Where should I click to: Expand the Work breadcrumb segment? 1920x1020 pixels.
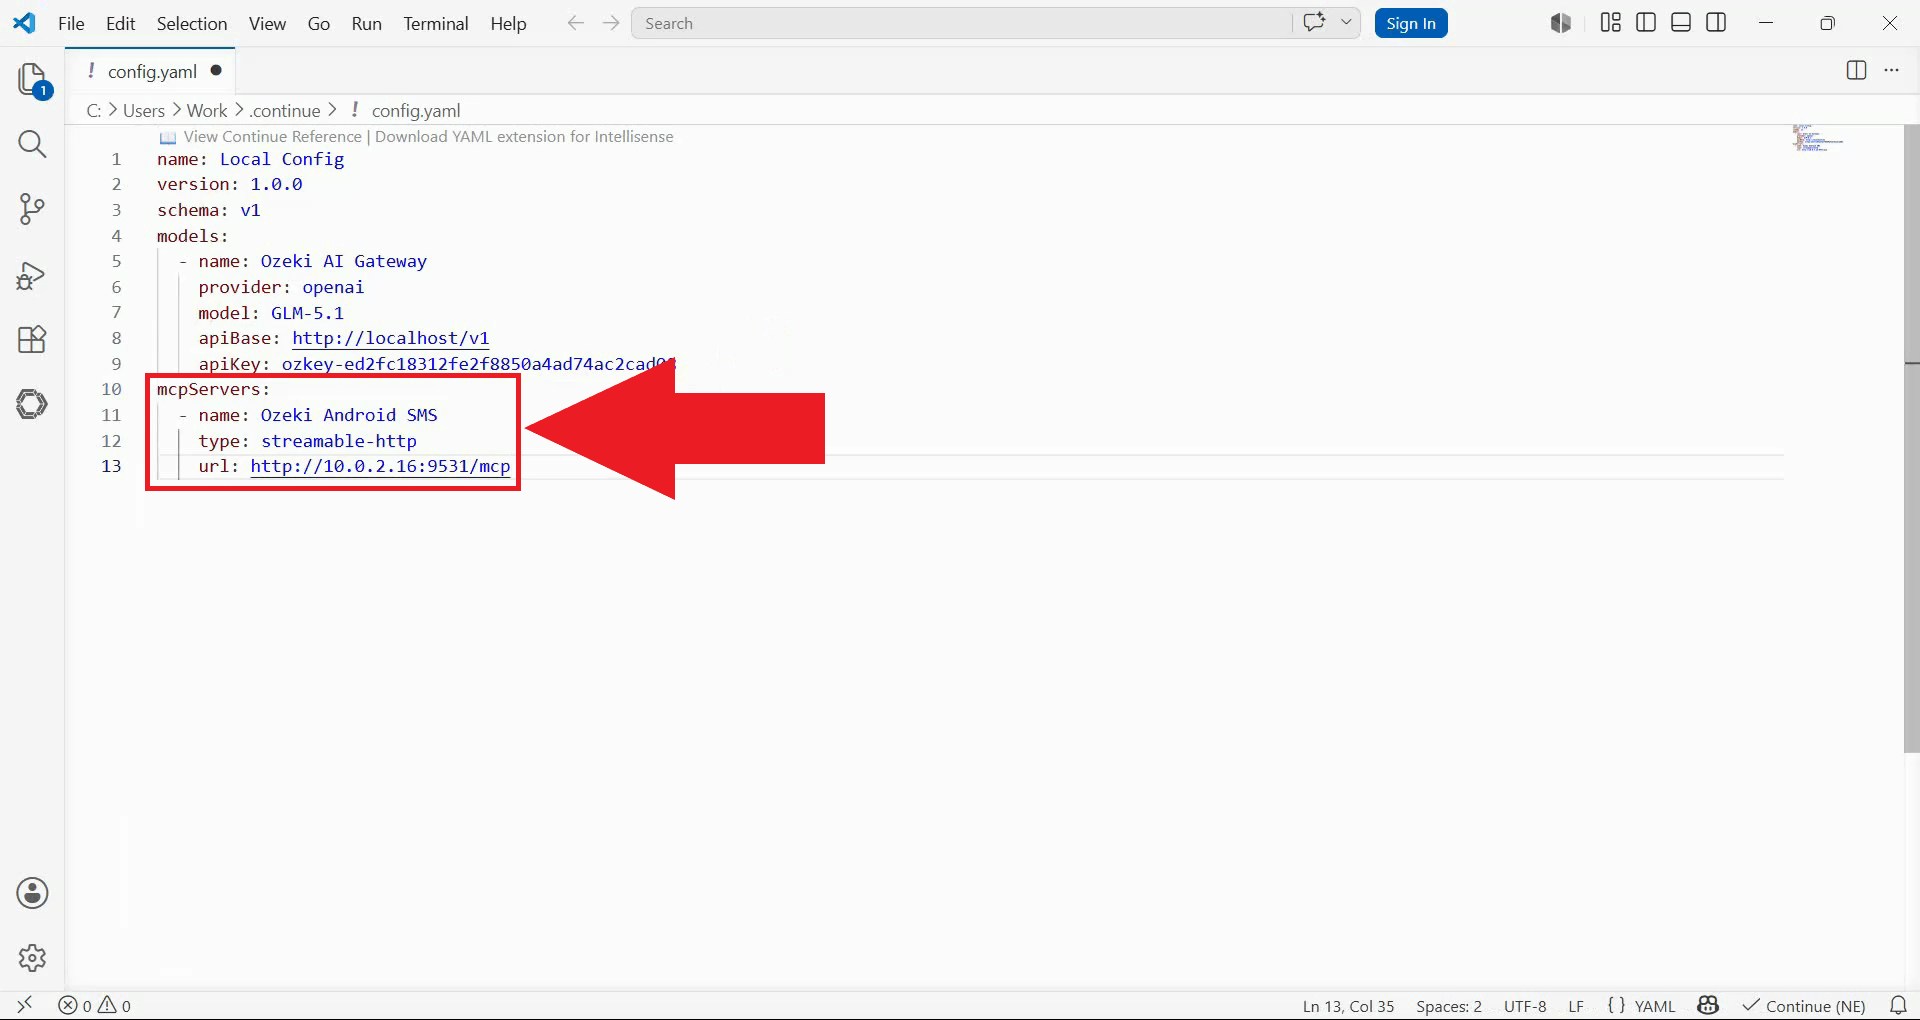coord(207,110)
